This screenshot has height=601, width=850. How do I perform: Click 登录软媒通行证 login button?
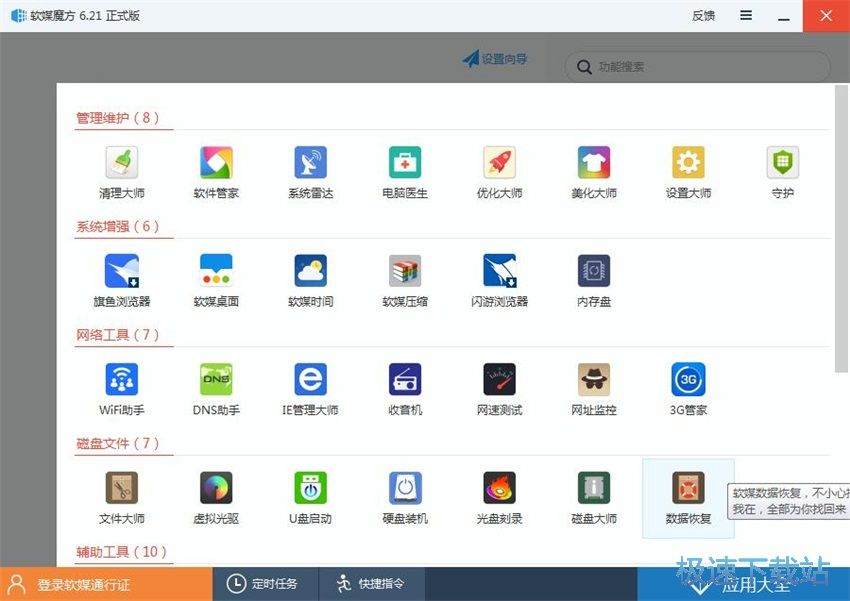click(106, 584)
